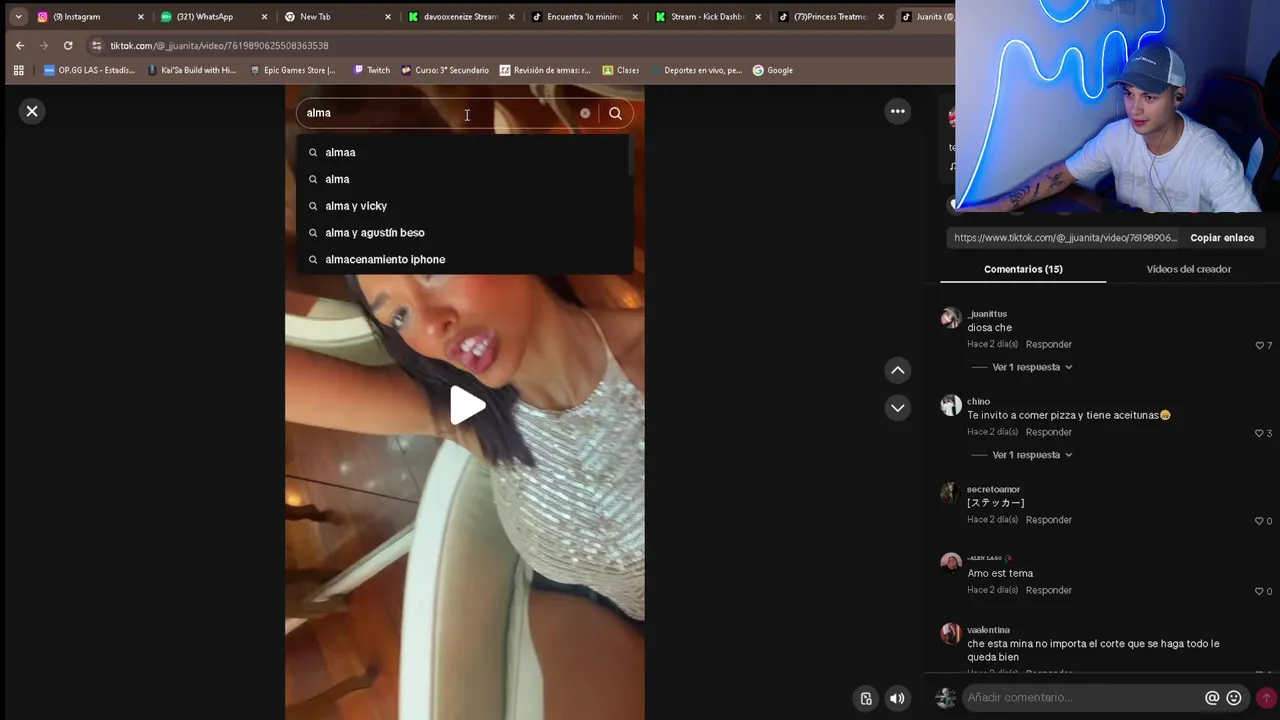Post the comment with red arrow button
The width and height of the screenshot is (1280, 720).
point(1266,698)
